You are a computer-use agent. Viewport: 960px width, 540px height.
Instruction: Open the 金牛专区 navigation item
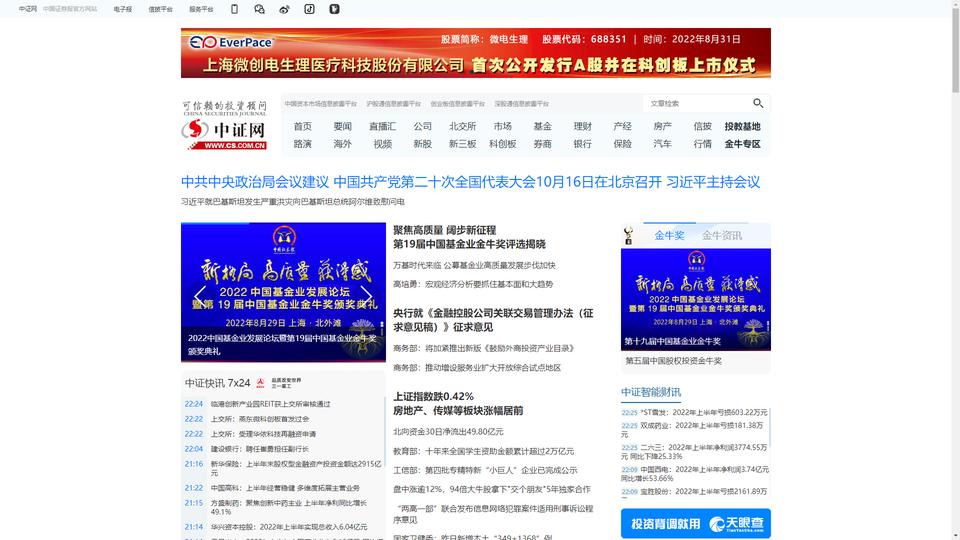tap(743, 144)
